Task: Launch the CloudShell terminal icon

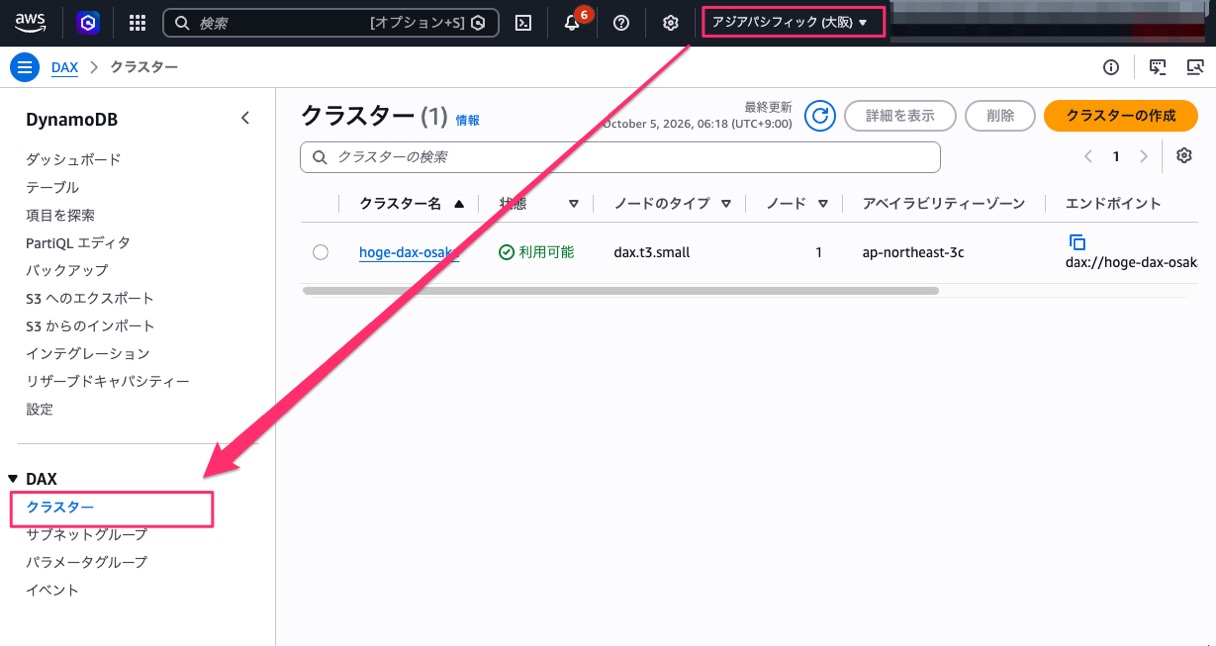Action: 523,22
